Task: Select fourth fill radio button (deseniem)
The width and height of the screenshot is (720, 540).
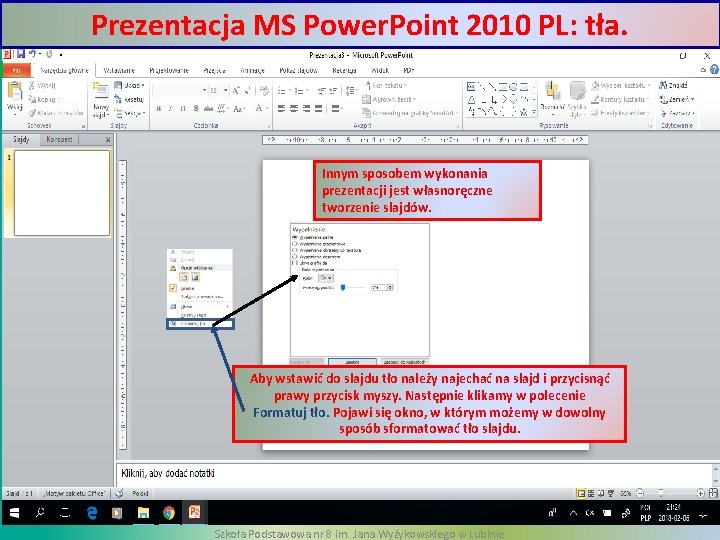Action: (x=295, y=257)
